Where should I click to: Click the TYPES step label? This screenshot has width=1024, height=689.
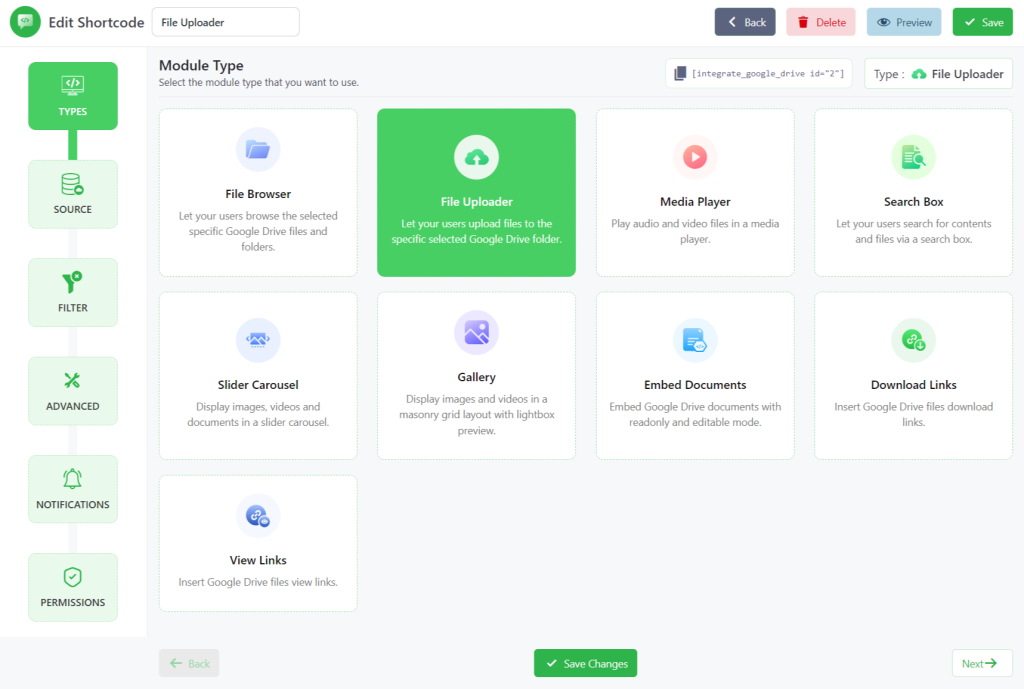(72, 112)
